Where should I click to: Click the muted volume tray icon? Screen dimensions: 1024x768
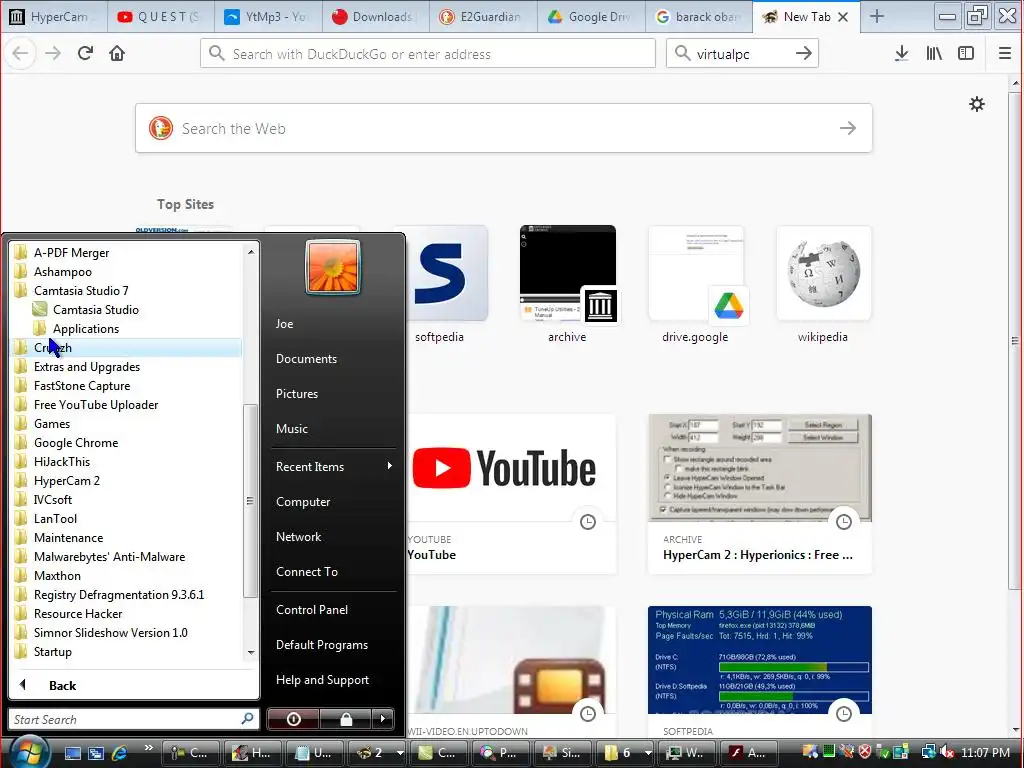point(947,752)
